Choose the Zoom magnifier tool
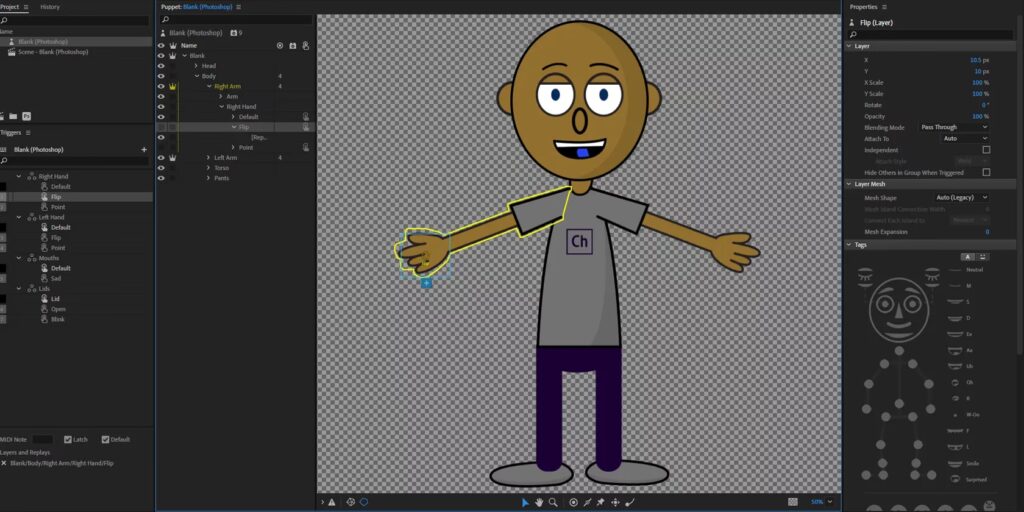This screenshot has width=1024, height=512. pyautogui.click(x=553, y=502)
